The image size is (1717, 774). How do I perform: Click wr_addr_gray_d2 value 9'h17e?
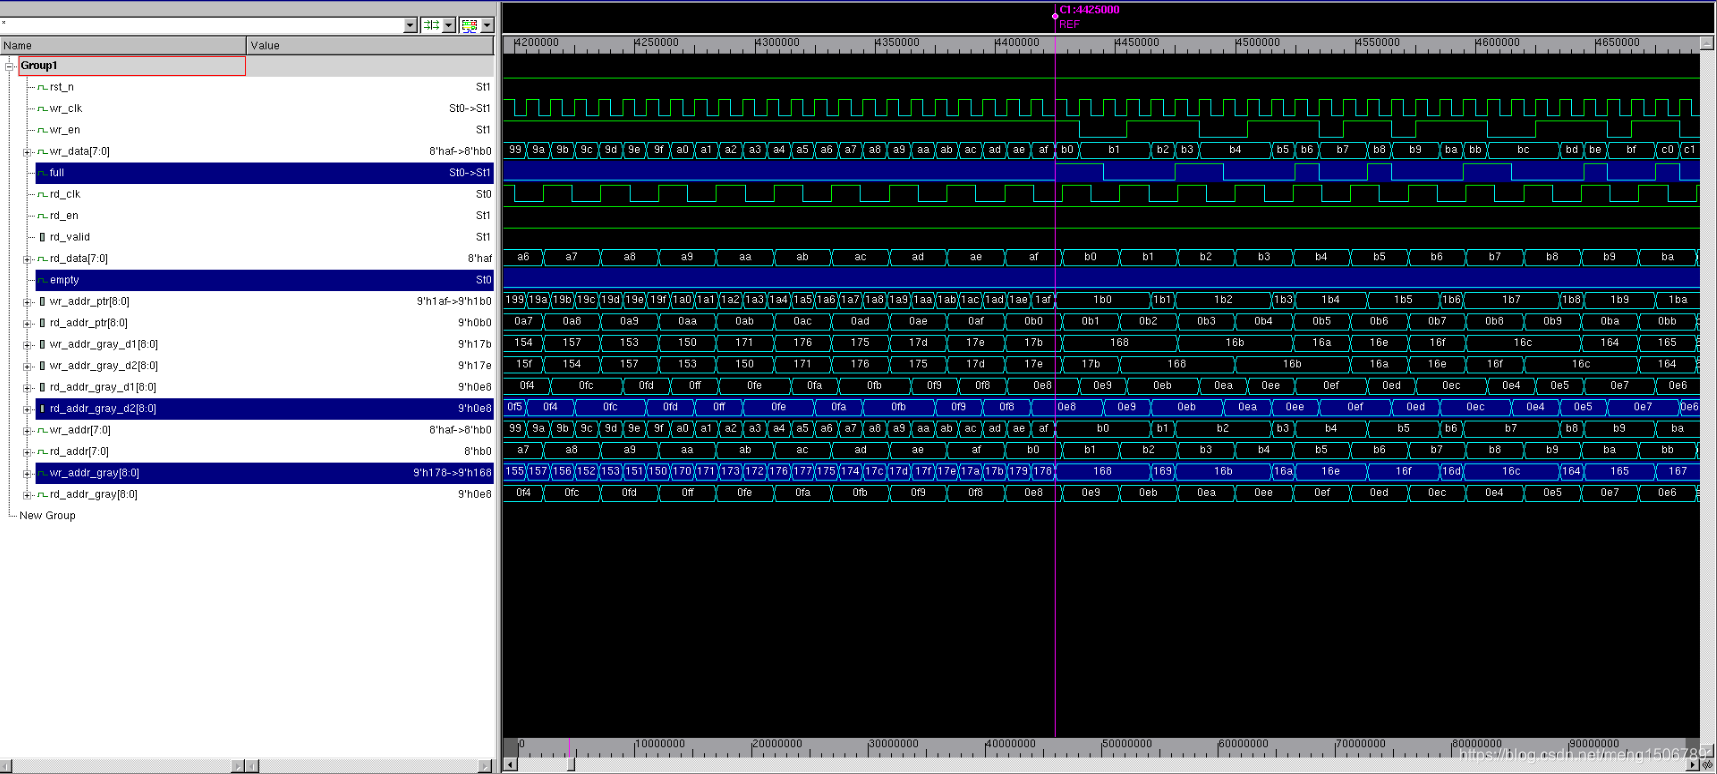474,366
